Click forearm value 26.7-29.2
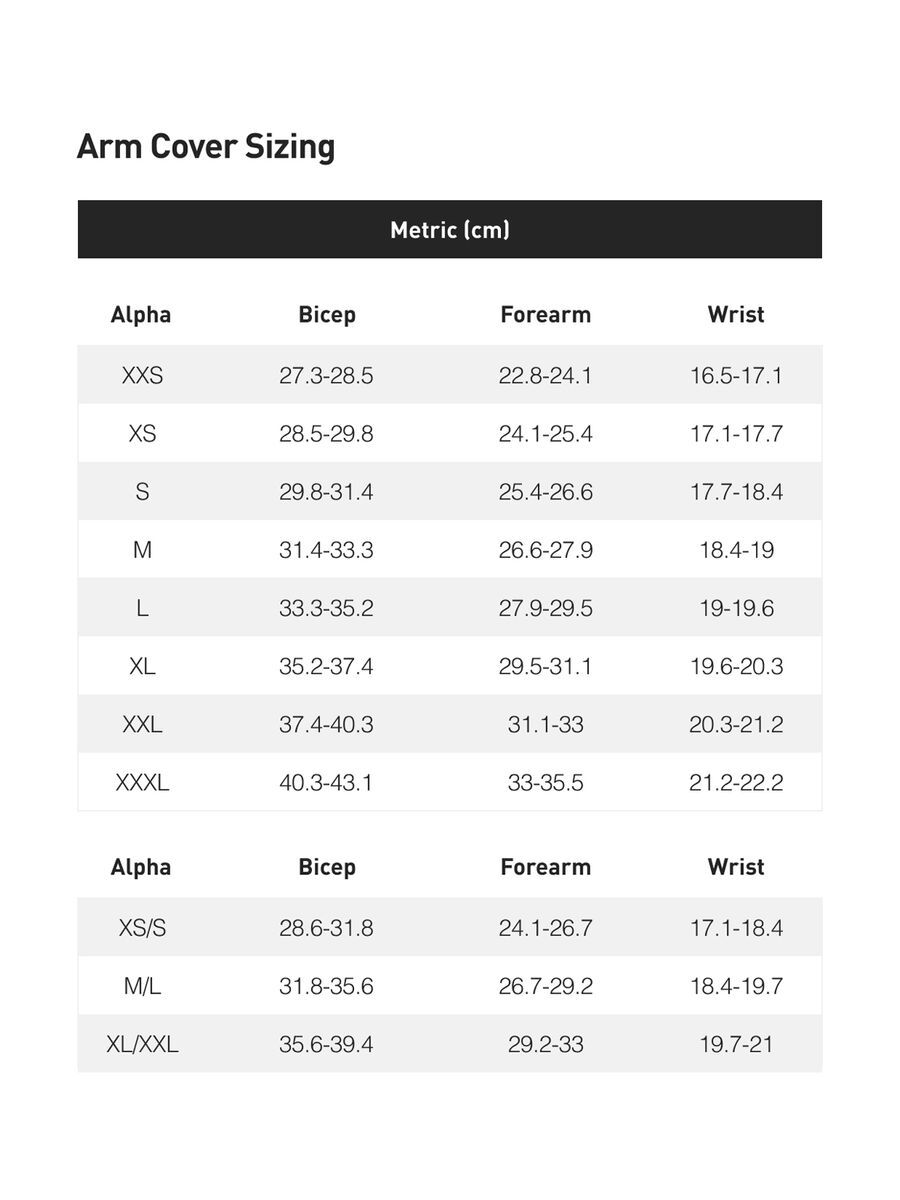 [545, 986]
